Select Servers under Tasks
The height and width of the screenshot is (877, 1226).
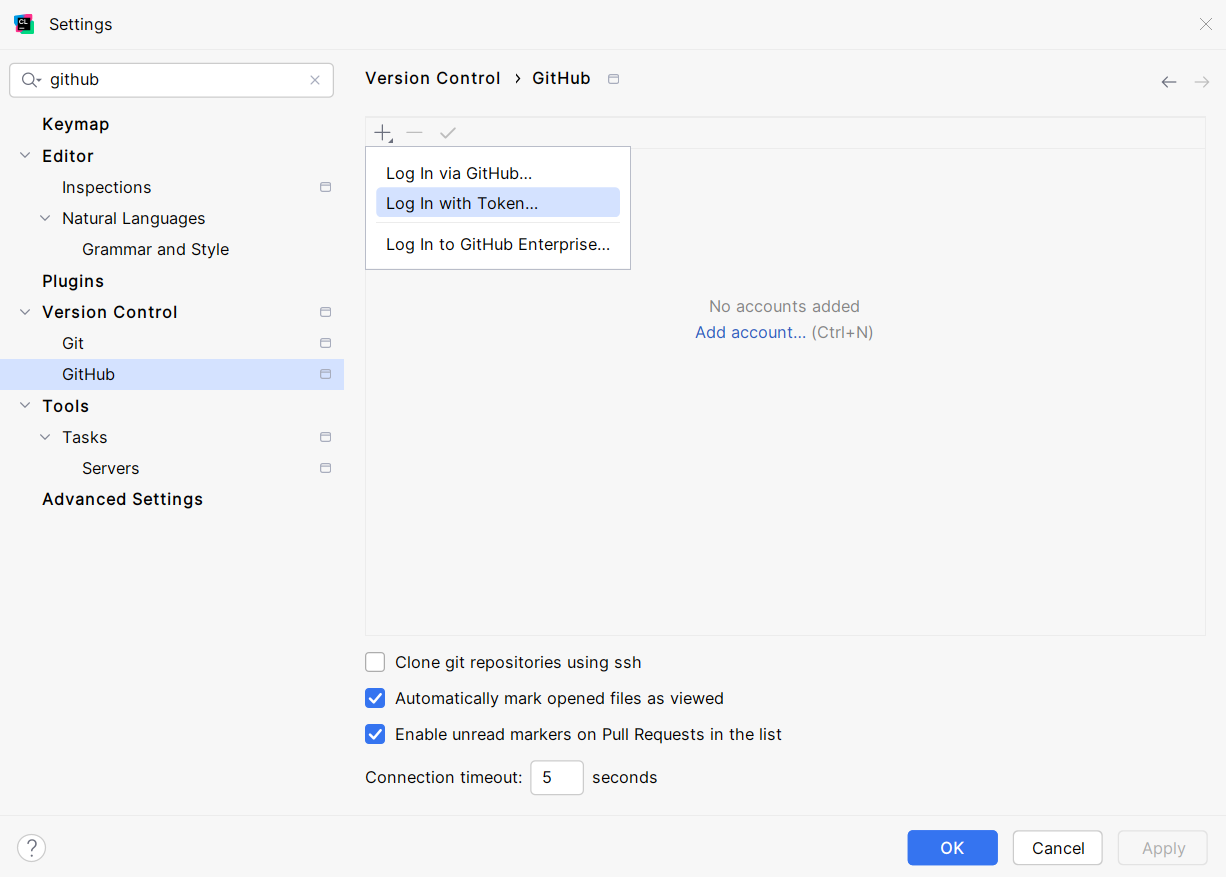click(111, 468)
